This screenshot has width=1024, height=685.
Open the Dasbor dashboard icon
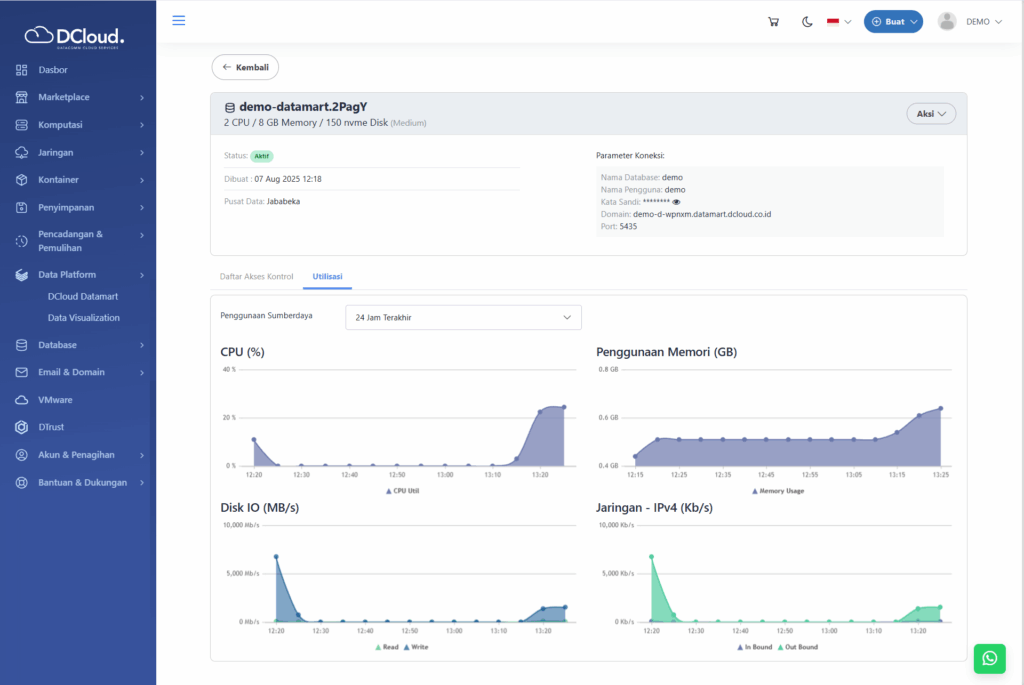point(21,70)
